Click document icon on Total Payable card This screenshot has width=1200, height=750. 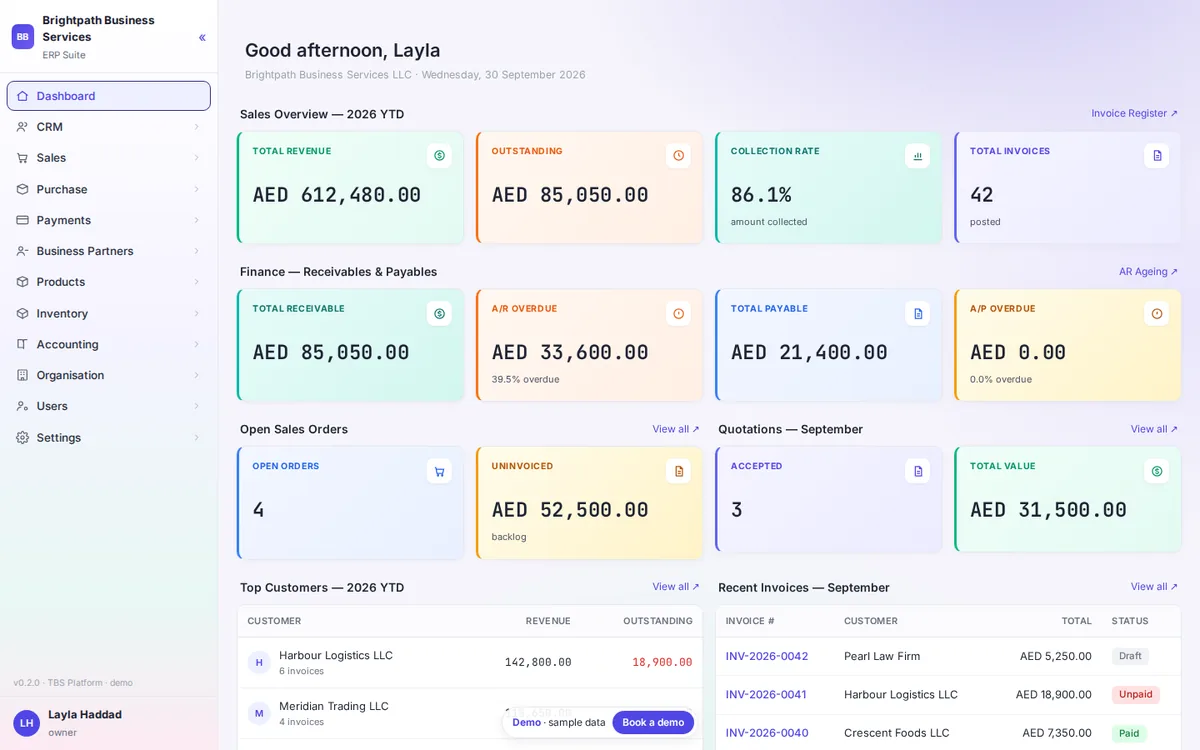tap(917, 314)
